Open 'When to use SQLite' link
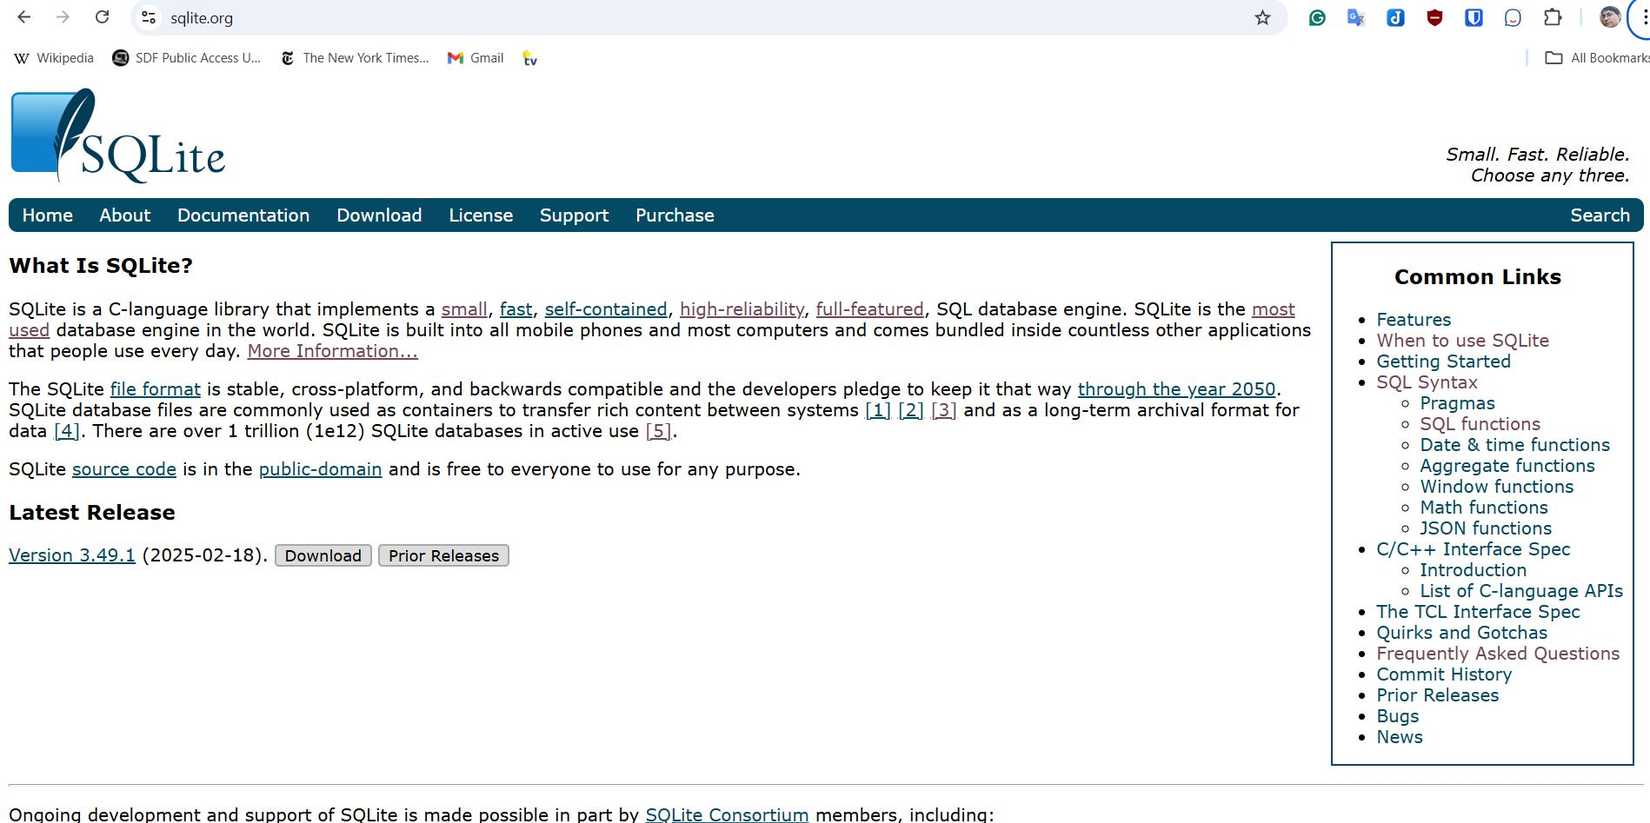Screen dimensions: 1650x823 1463,340
